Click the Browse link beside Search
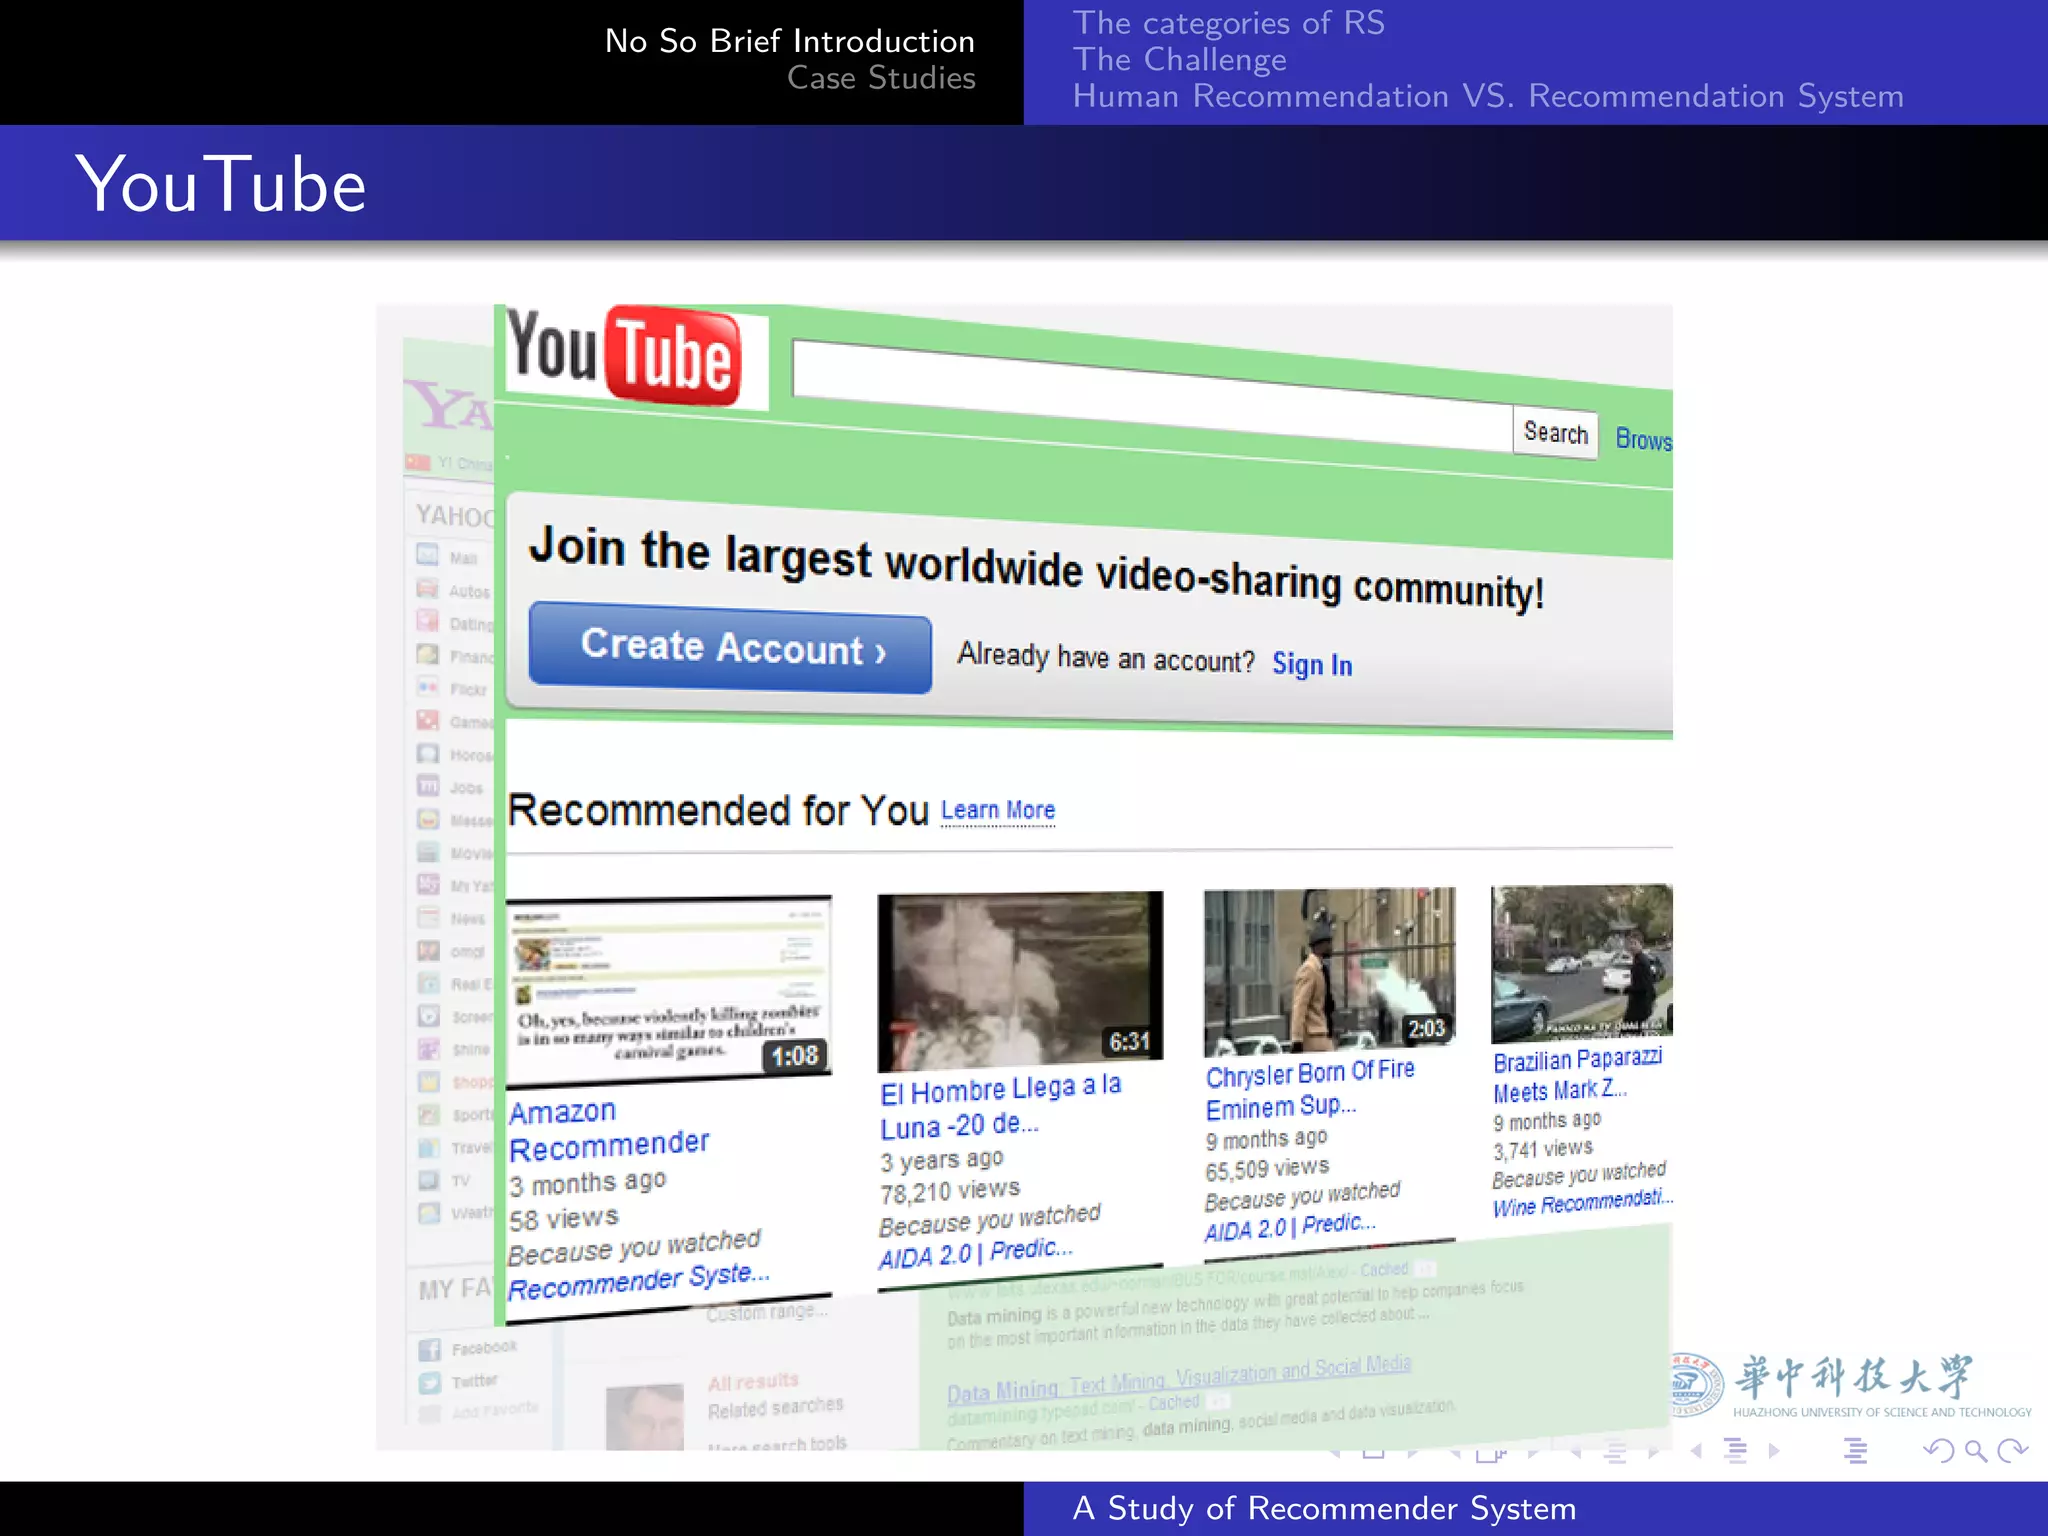 click(1644, 439)
